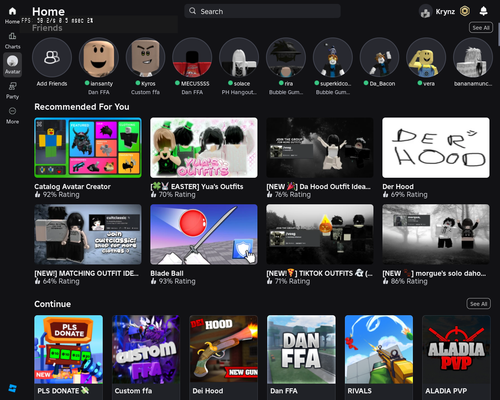Click the Recommended For You heading

coord(82,107)
